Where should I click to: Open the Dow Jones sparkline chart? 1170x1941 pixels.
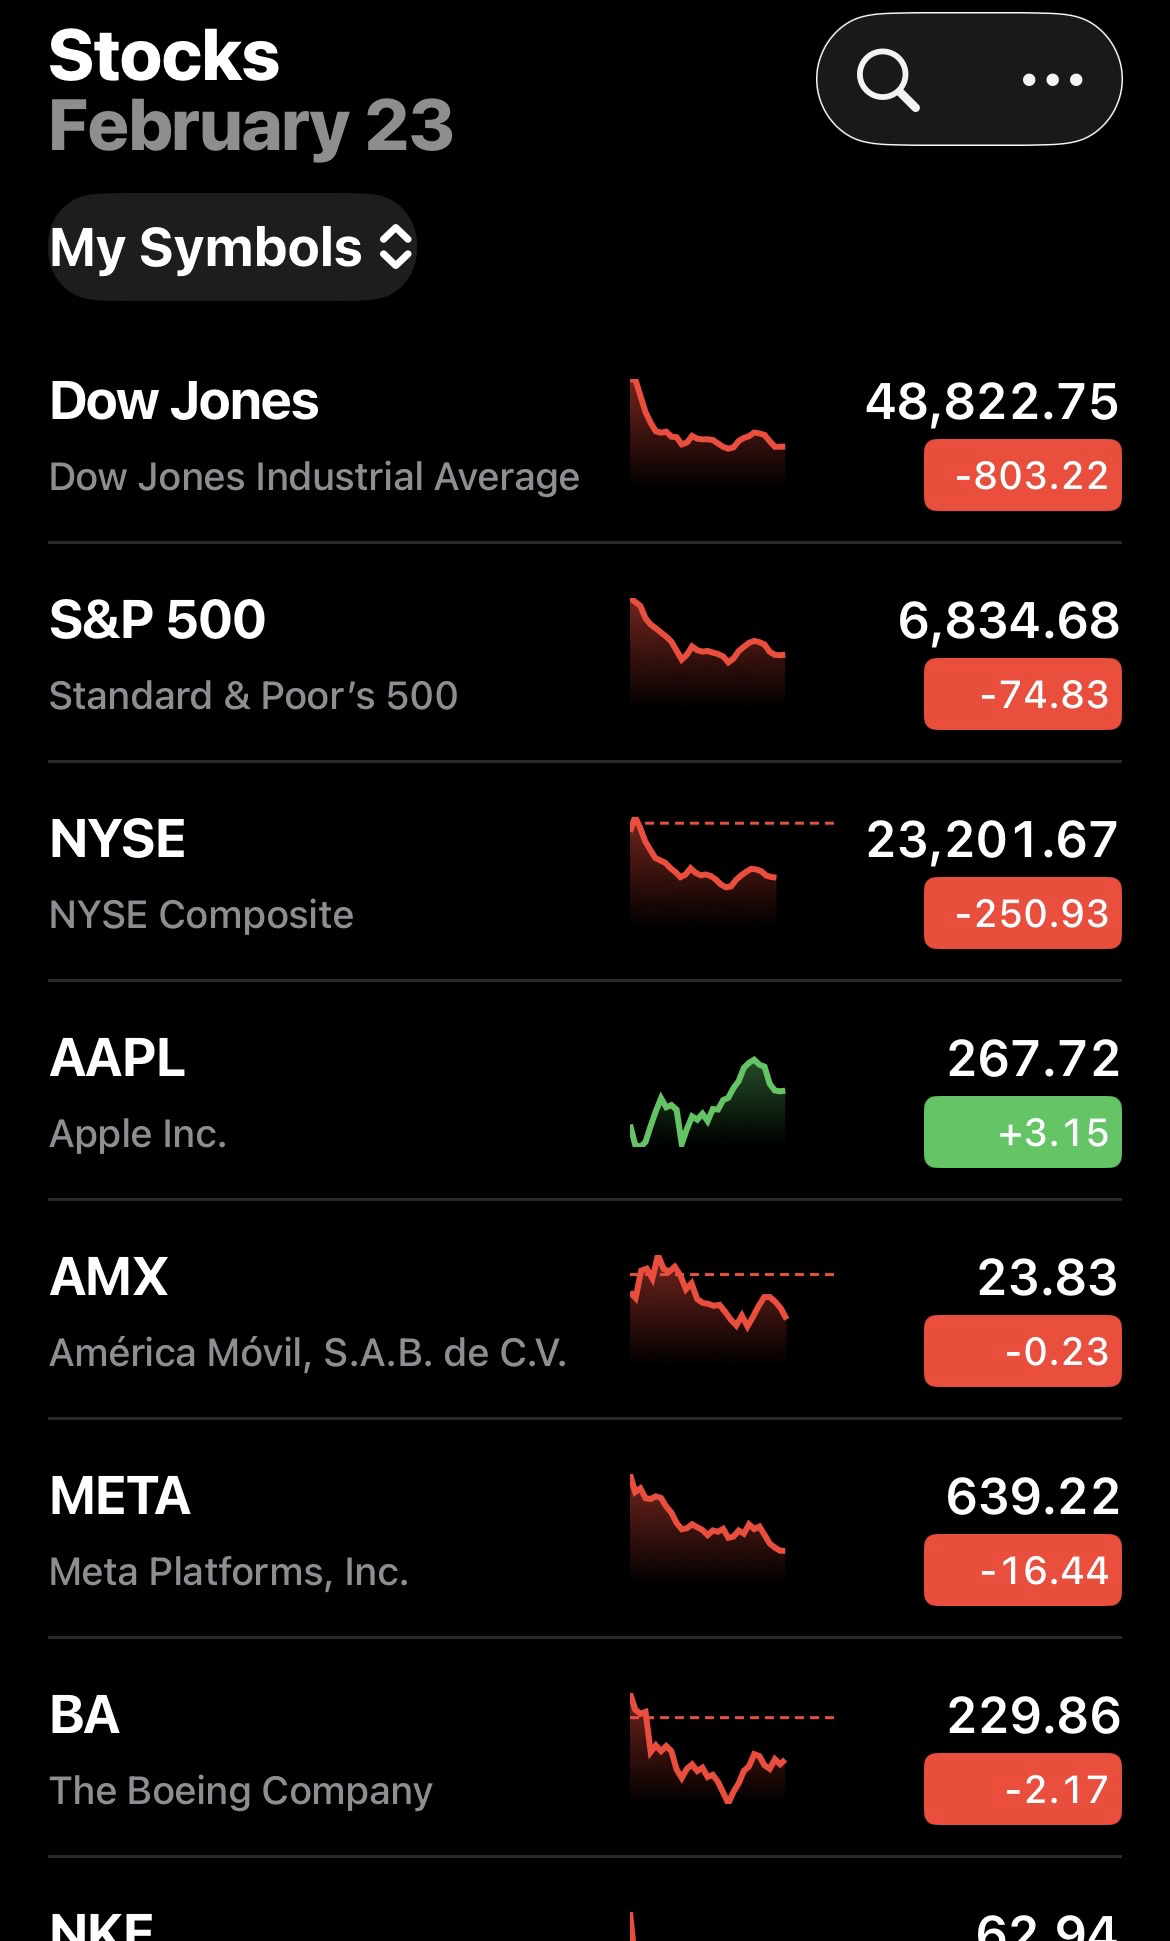708,432
